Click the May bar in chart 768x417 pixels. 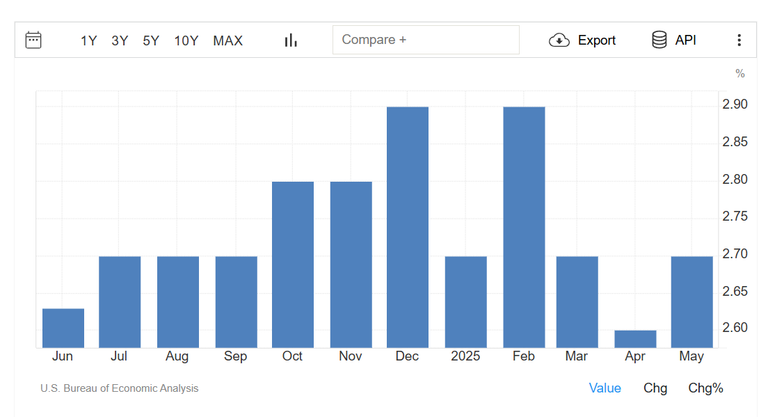[692, 302]
